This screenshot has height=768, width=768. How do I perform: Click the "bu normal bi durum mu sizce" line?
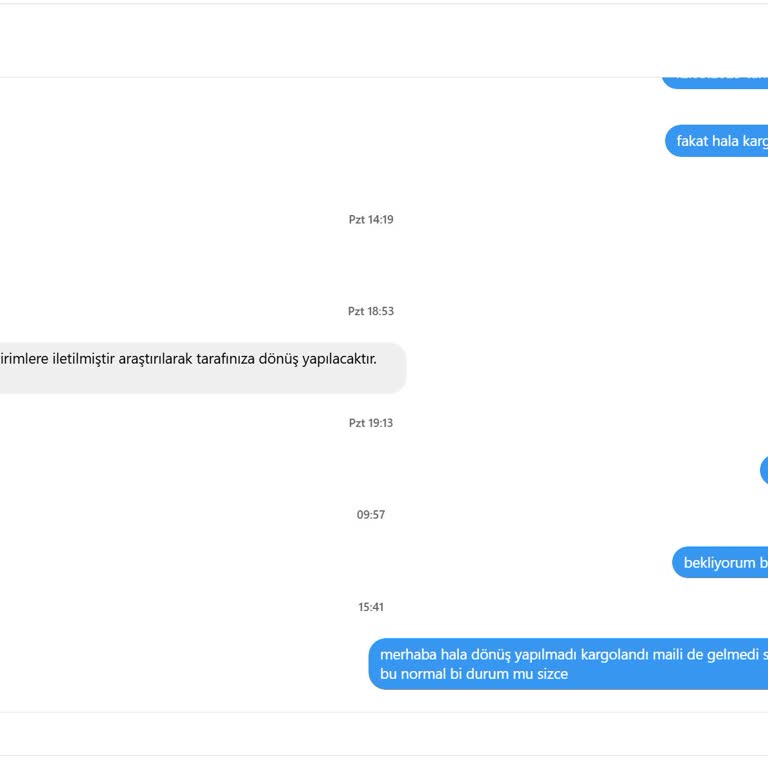[x=474, y=674]
